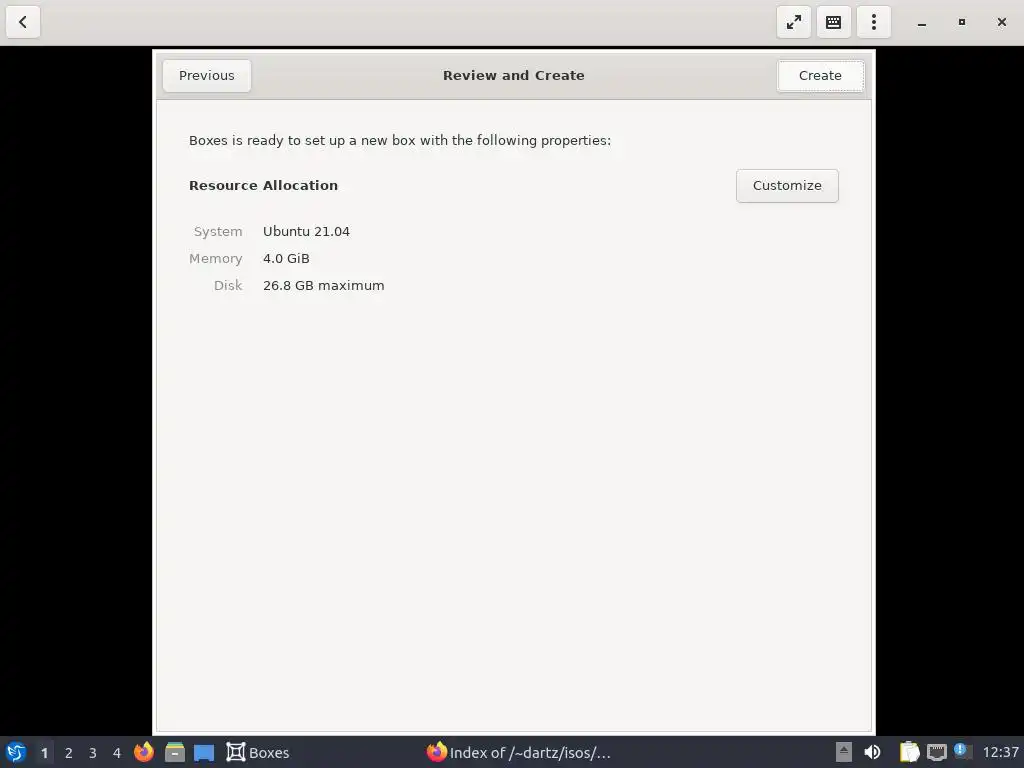Click the network status tray icon
The image size is (1024, 768).
tap(936, 752)
